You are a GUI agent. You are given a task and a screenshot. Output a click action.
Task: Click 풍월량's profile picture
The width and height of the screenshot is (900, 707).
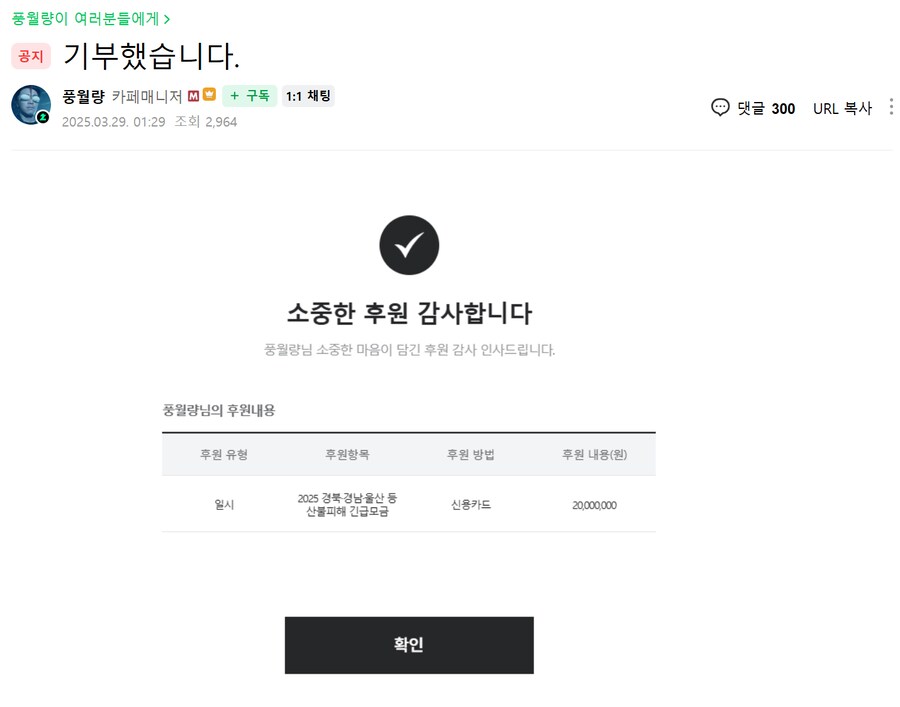[x=31, y=104]
